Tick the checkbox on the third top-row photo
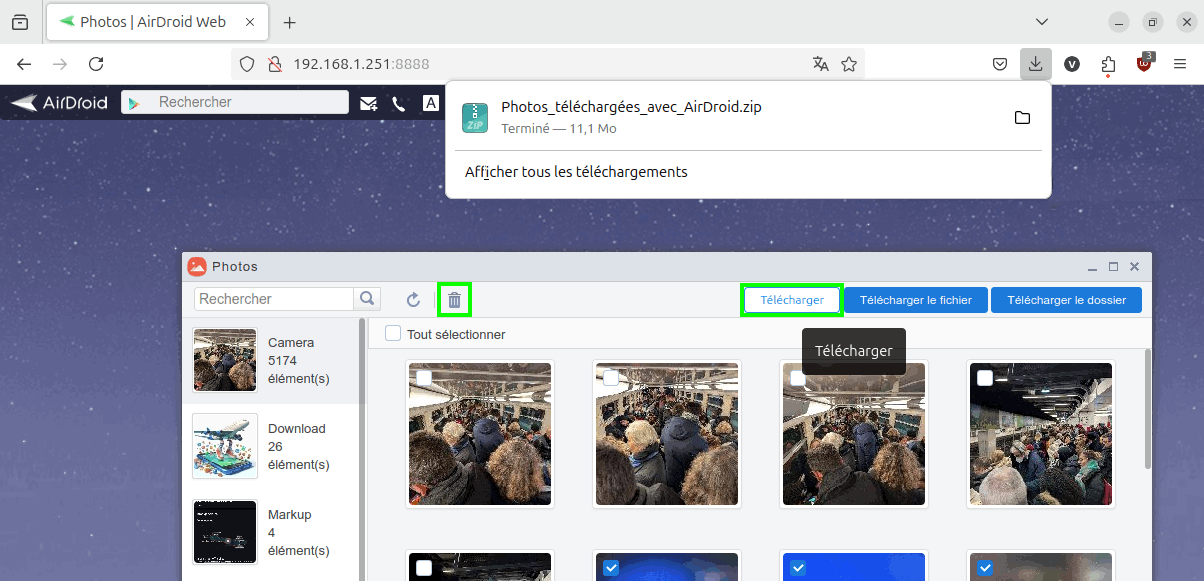 click(798, 378)
